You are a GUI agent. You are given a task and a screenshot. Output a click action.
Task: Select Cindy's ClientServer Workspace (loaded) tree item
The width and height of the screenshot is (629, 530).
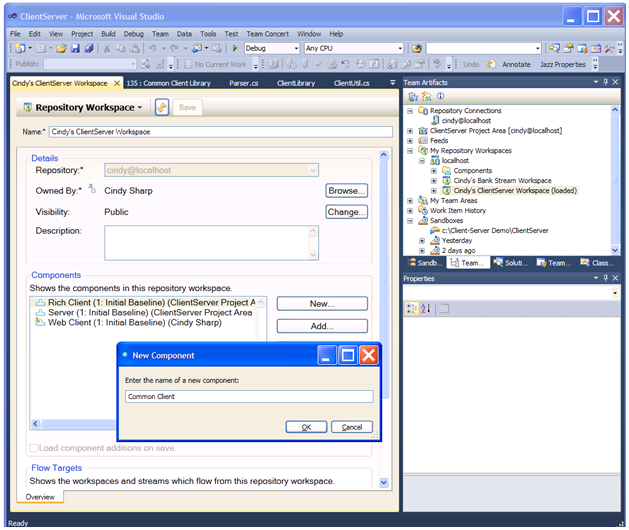[515, 191]
